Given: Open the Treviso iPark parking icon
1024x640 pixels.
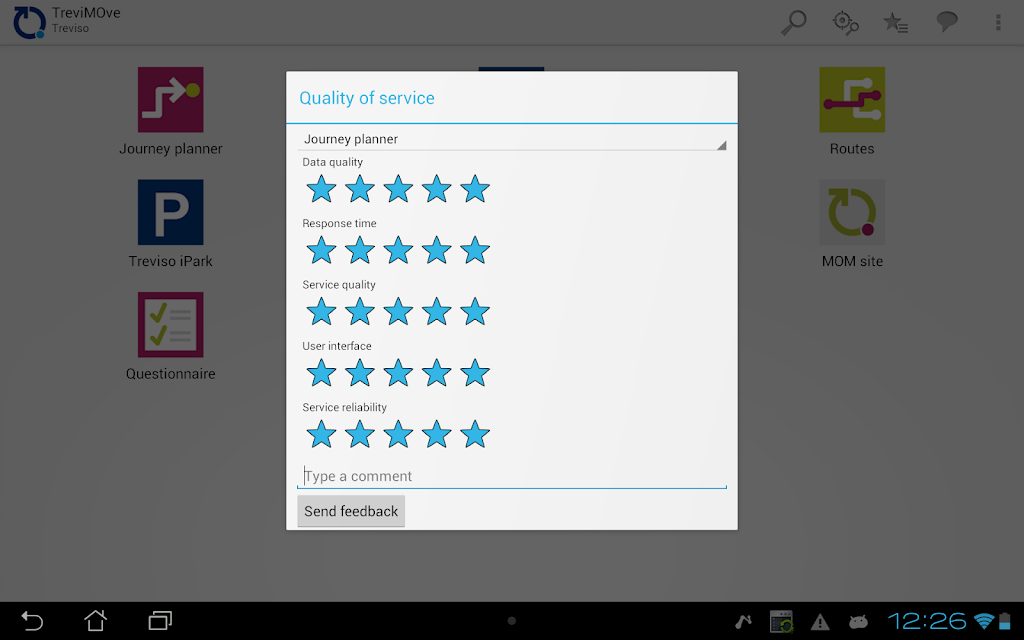Looking at the screenshot, I should (170, 212).
